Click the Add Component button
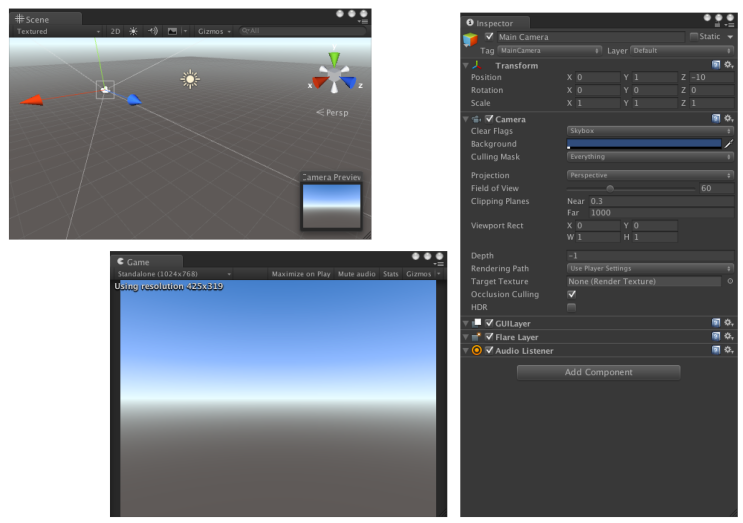 pos(598,372)
